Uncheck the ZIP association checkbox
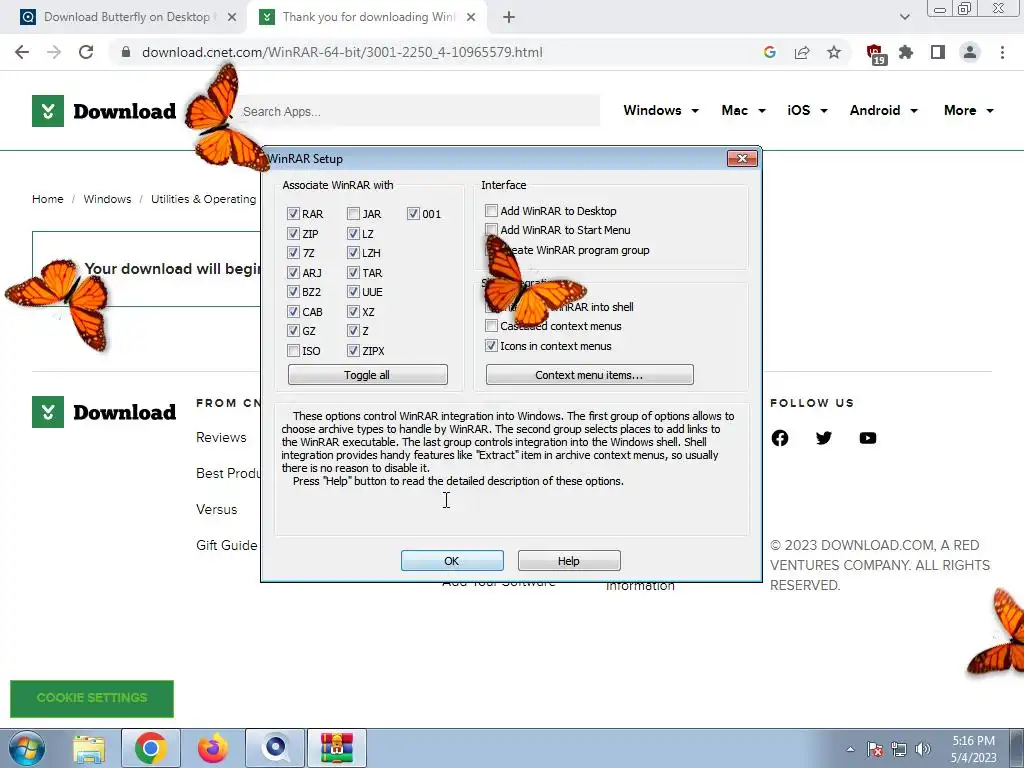The width and height of the screenshot is (1024, 768). pyautogui.click(x=293, y=233)
